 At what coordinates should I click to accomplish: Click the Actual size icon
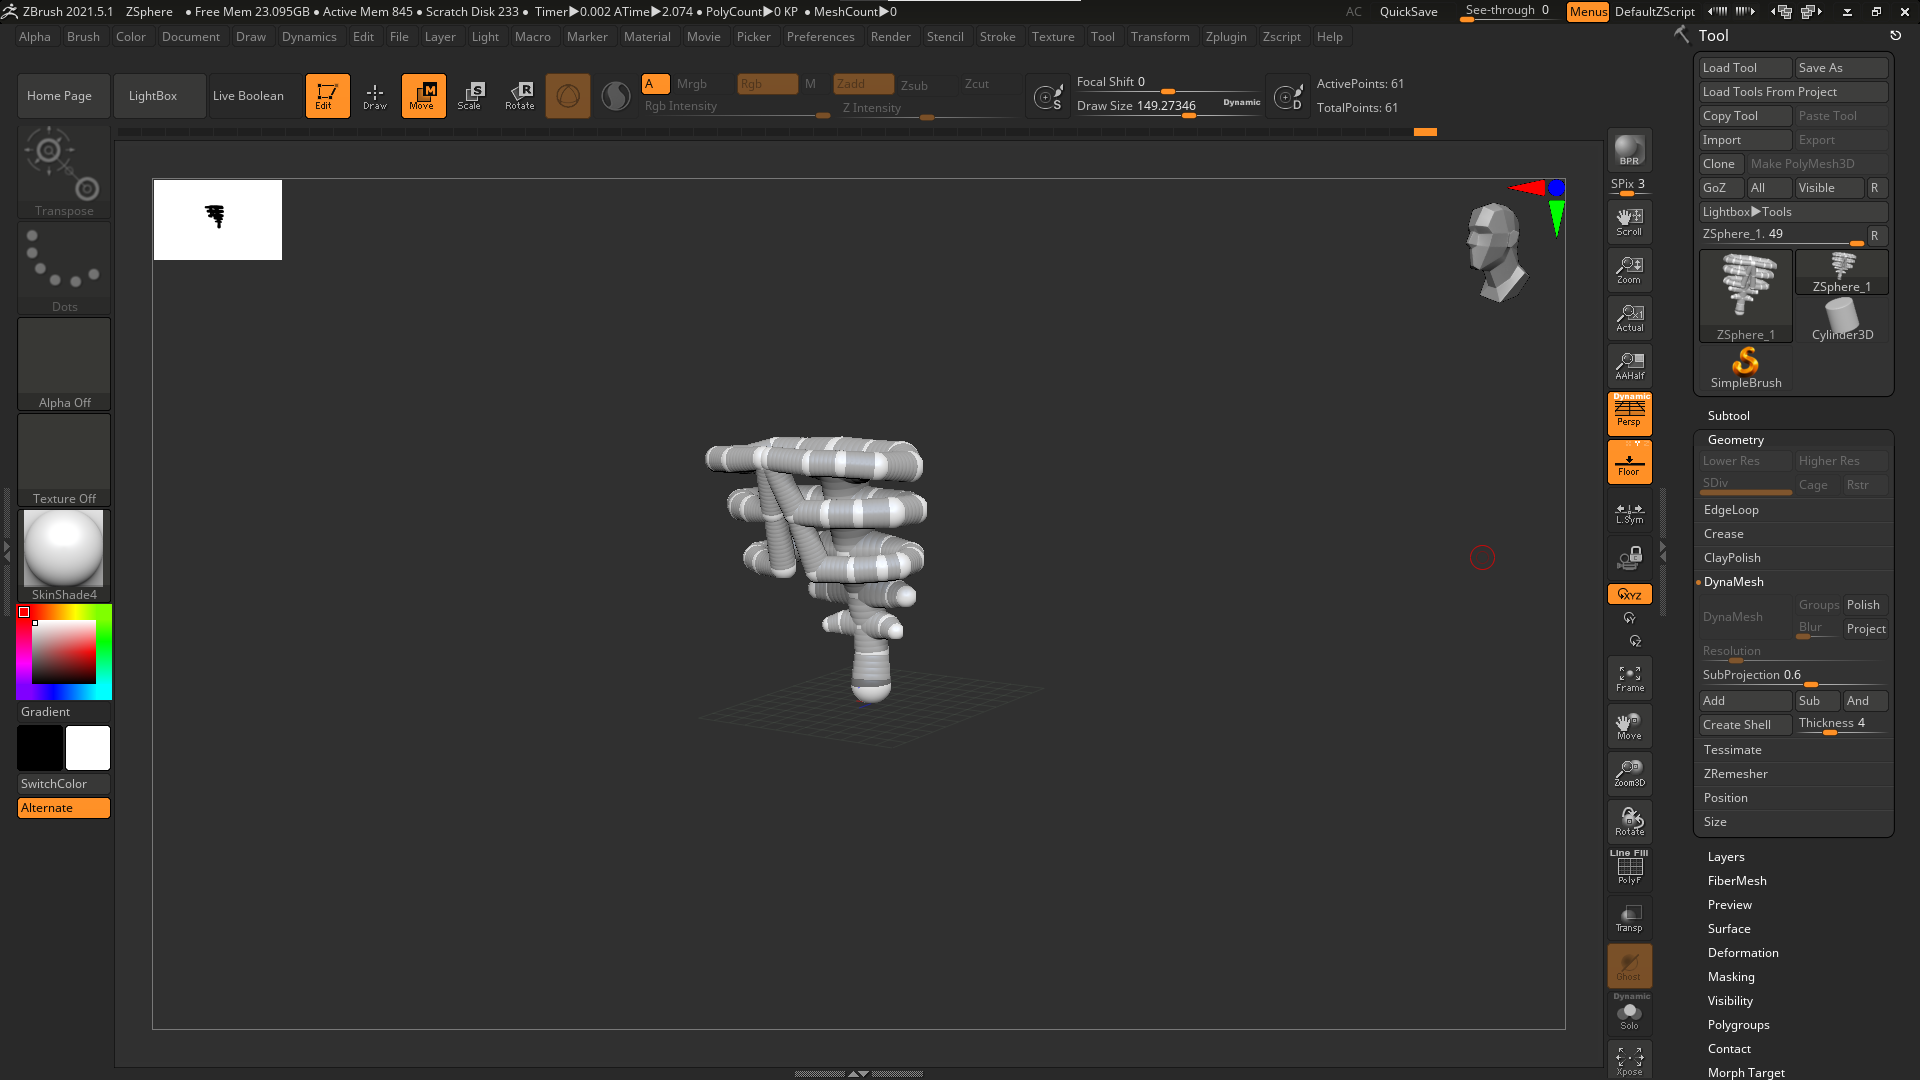[x=1629, y=318]
